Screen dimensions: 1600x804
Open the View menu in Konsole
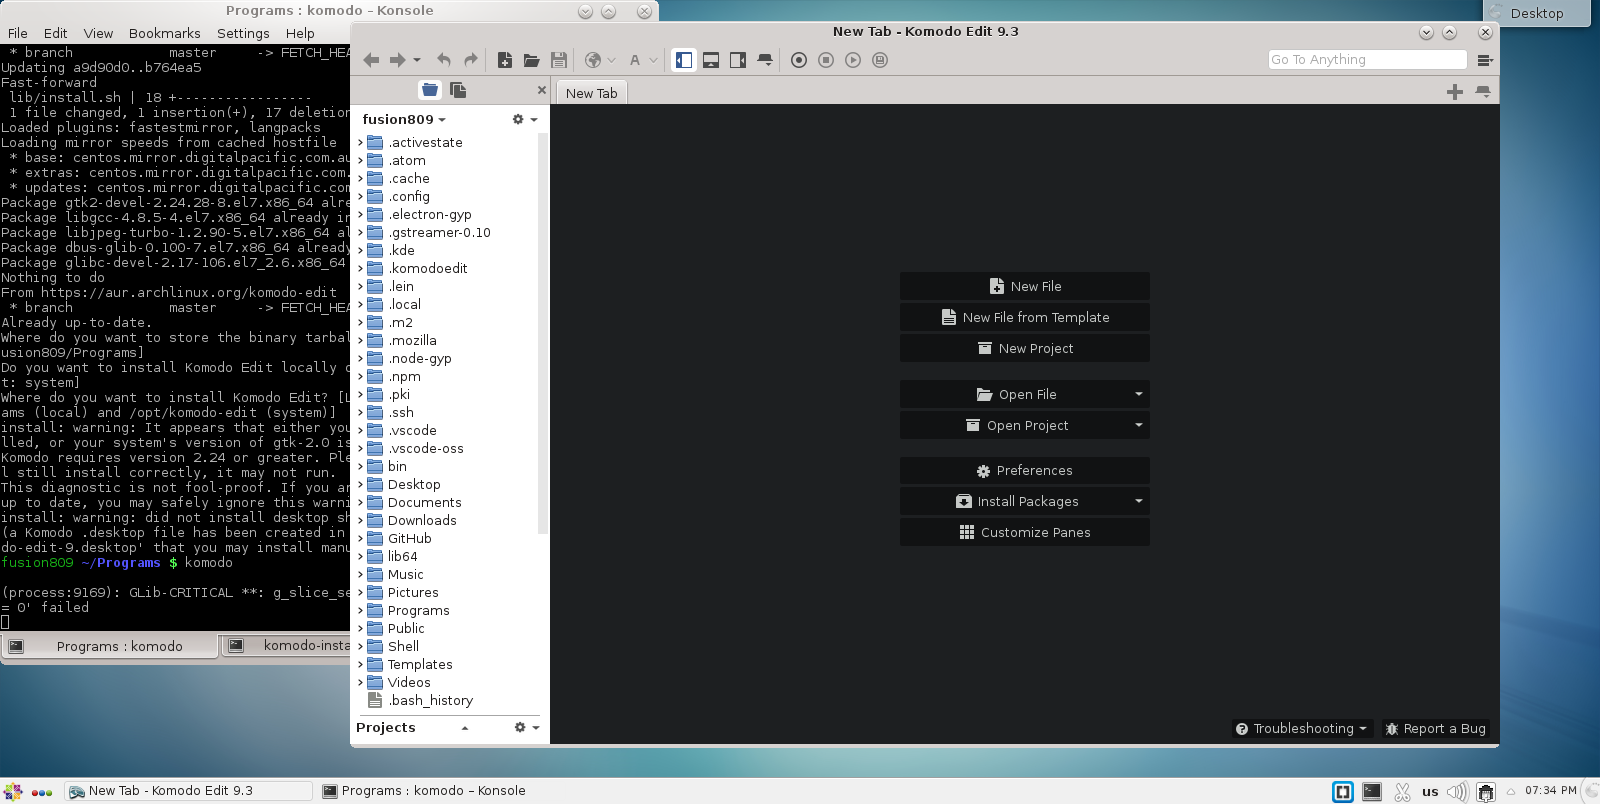[x=98, y=33]
